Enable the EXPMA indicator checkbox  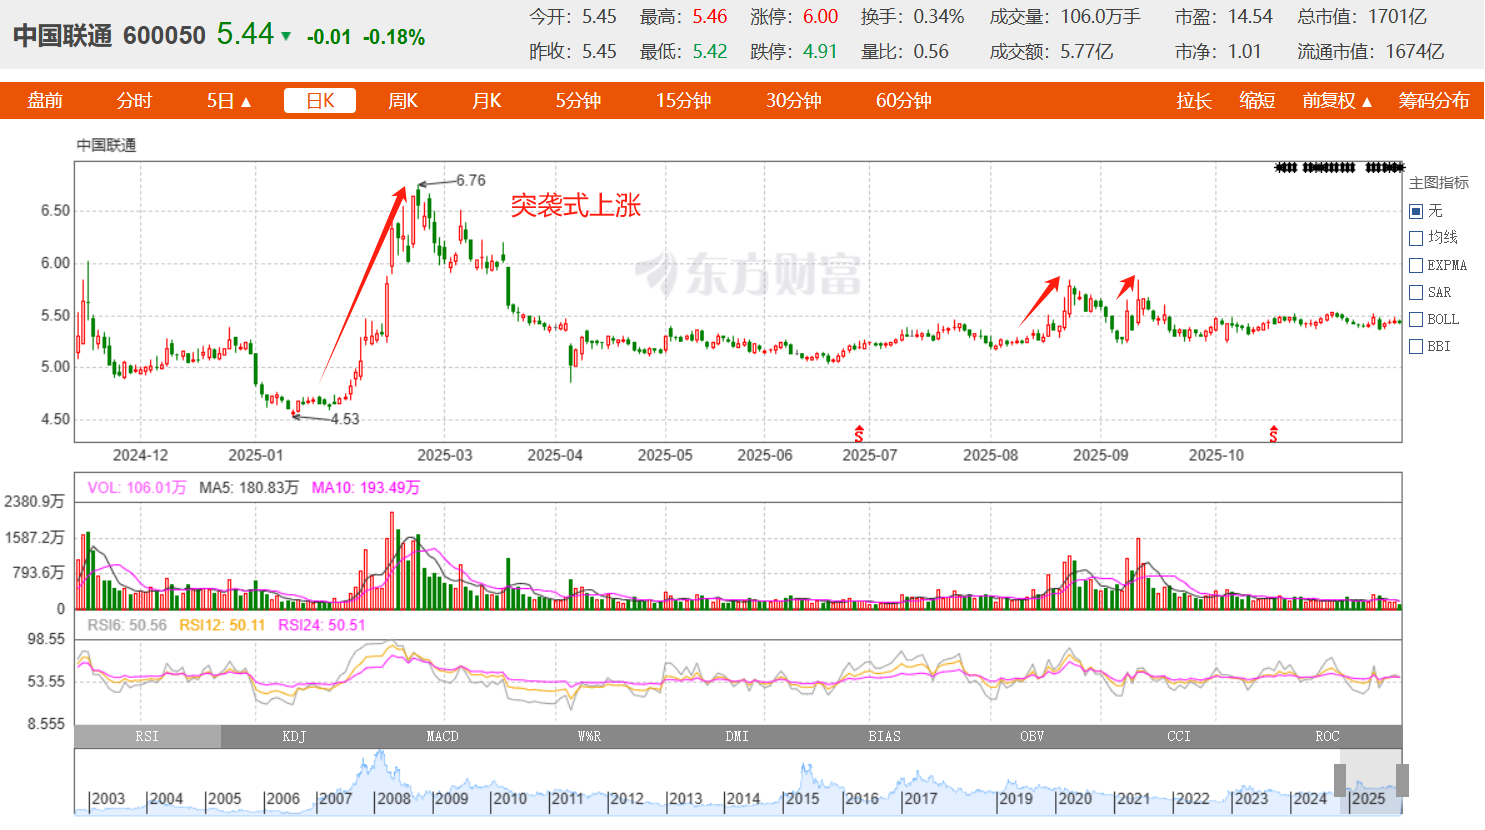point(1416,265)
